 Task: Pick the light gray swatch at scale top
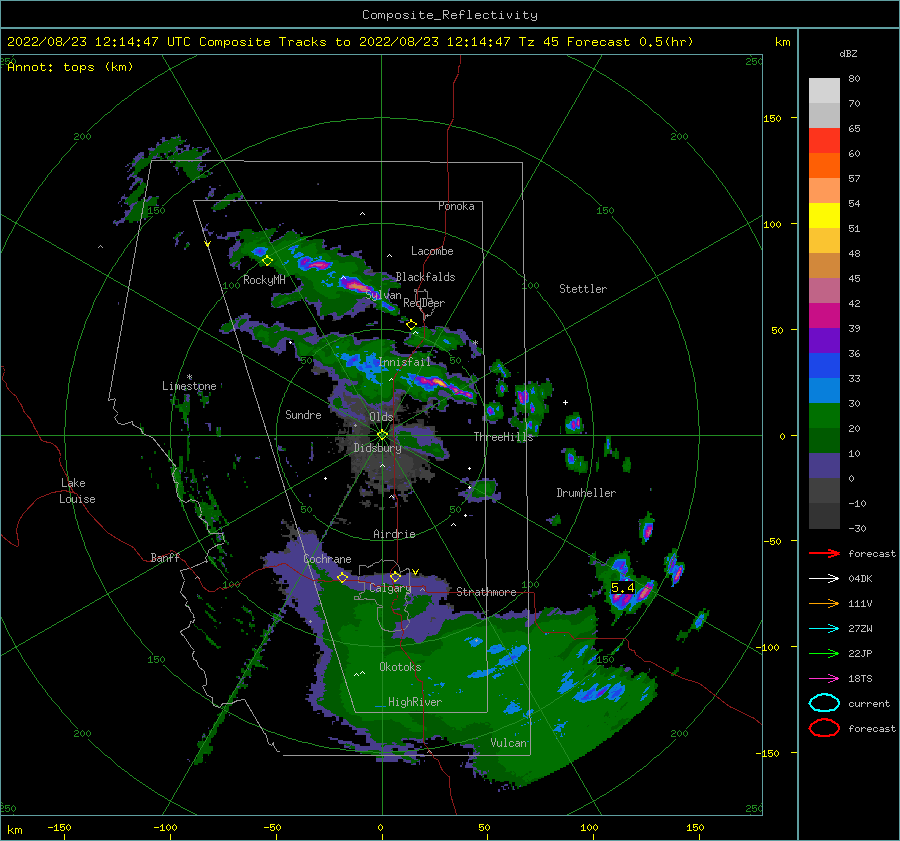coord(824,91)
